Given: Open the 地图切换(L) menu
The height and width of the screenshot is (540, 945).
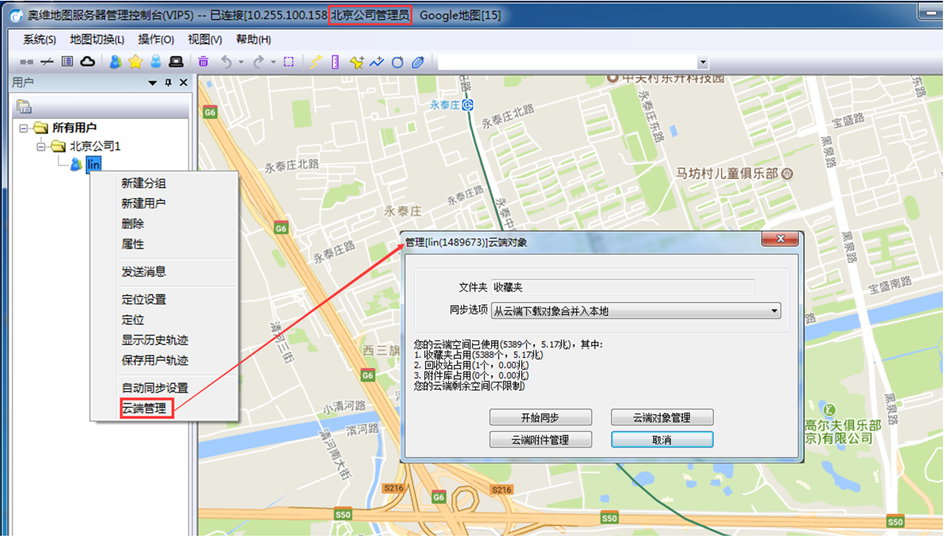Looking at the screenshot, I should (x=97, y=40).
